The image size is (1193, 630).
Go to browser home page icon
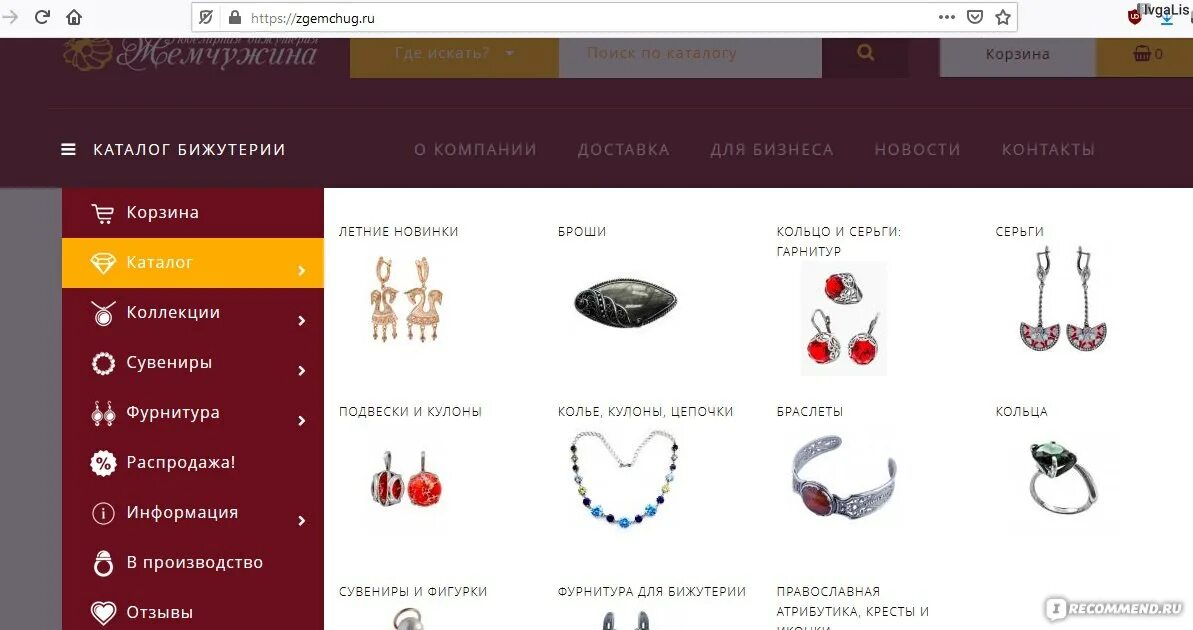click(74, 17)
